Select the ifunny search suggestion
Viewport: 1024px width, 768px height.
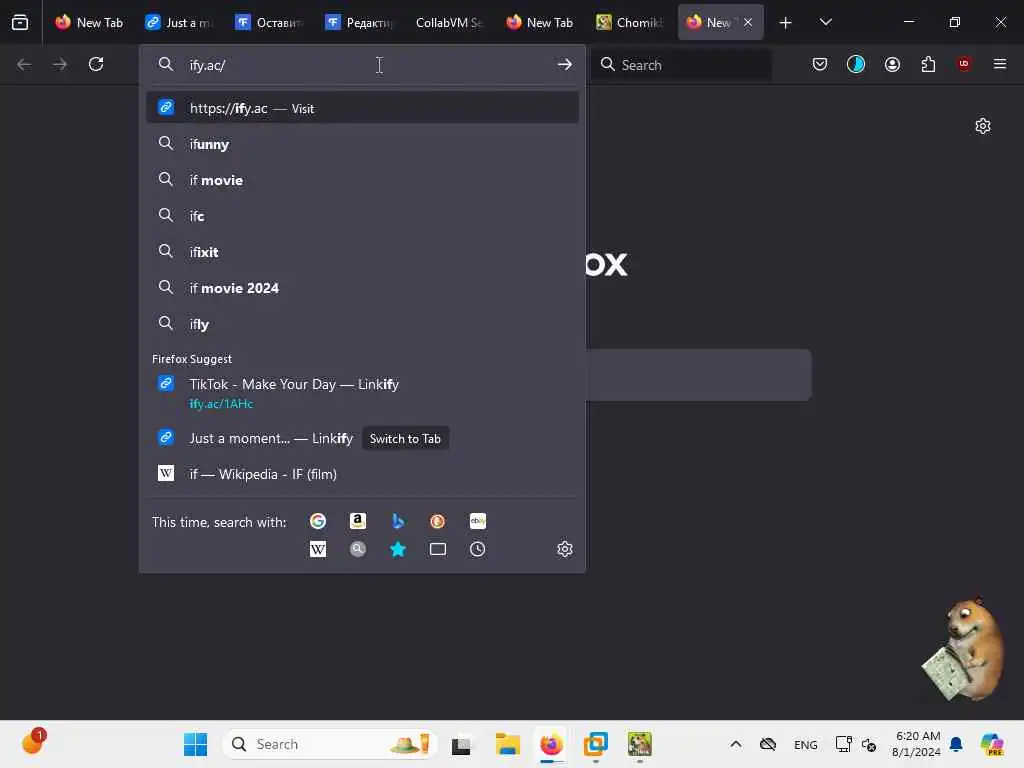[362, 144]
